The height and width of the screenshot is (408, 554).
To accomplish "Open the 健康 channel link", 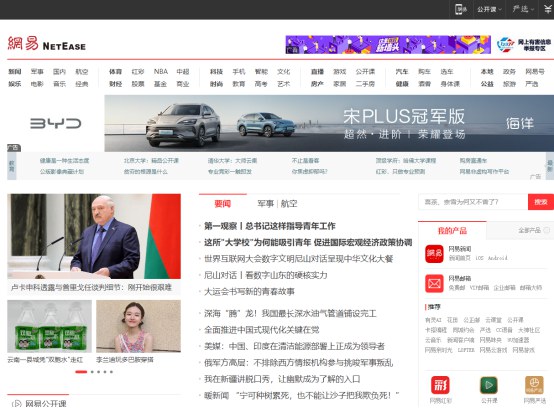I will pos(402,84).
